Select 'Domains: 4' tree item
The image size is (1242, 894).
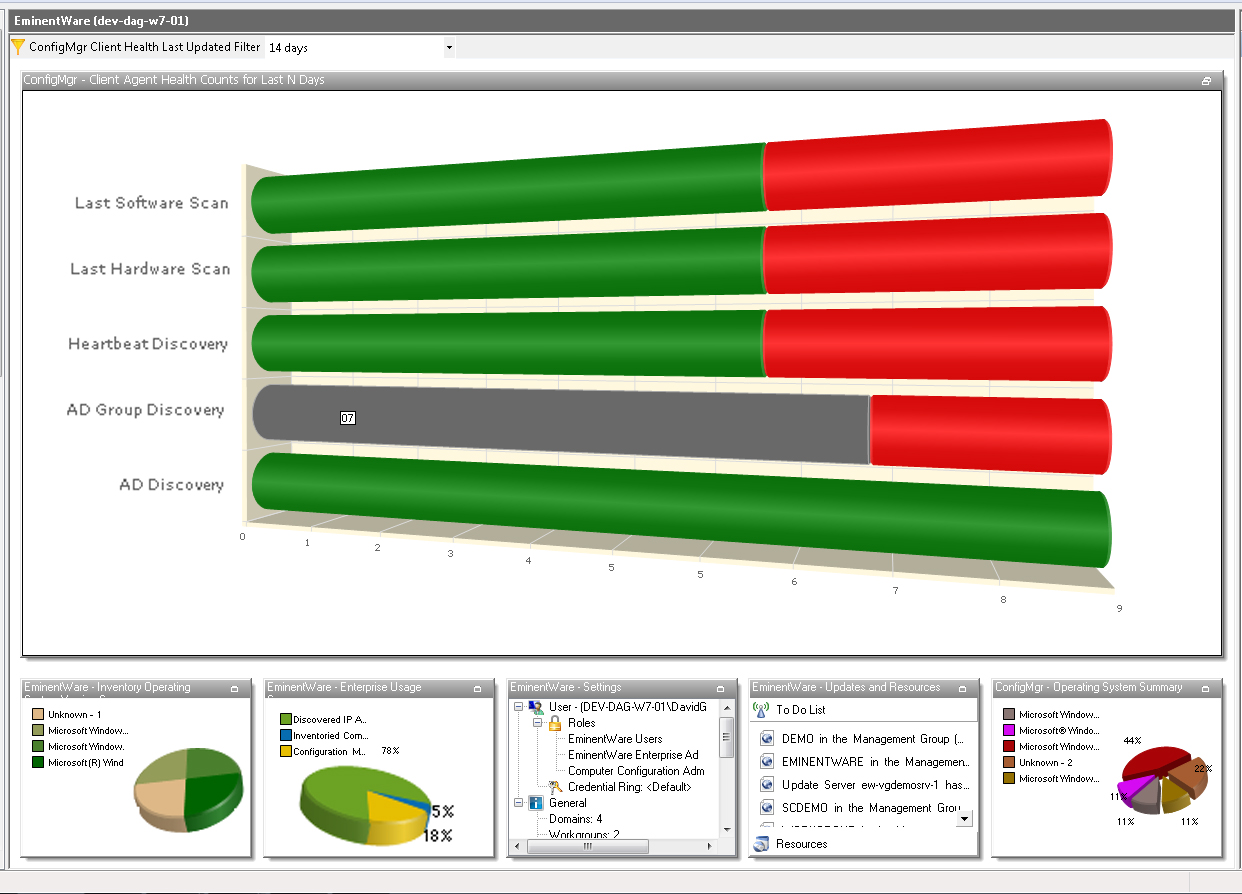coord(575,819)
